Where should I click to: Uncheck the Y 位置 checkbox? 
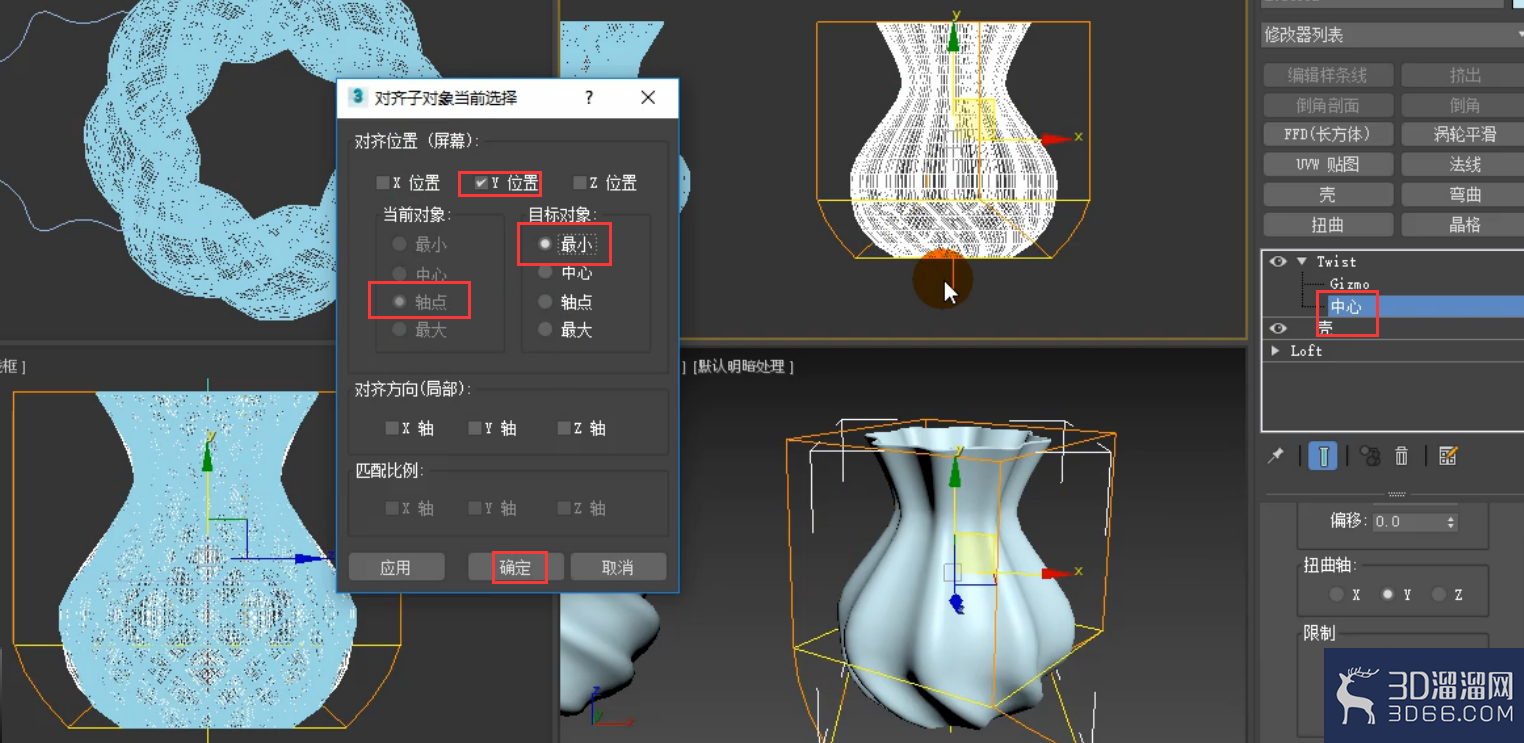click(481, 183)
